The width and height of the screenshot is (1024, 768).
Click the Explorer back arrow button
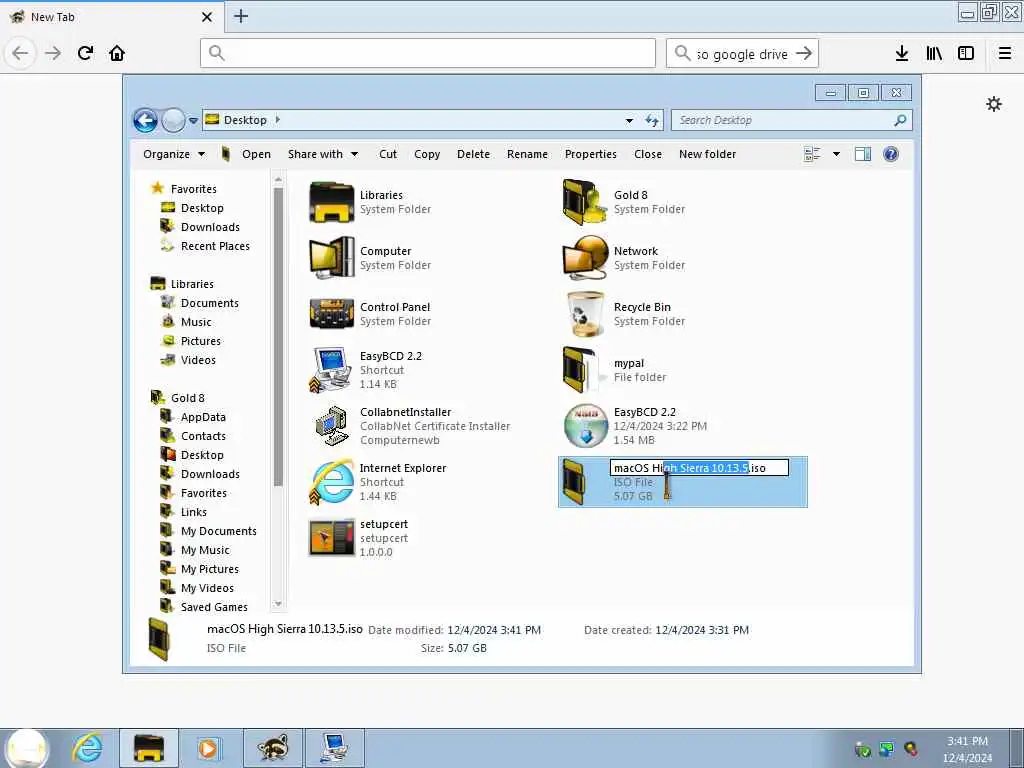click(x=146, y=121)
